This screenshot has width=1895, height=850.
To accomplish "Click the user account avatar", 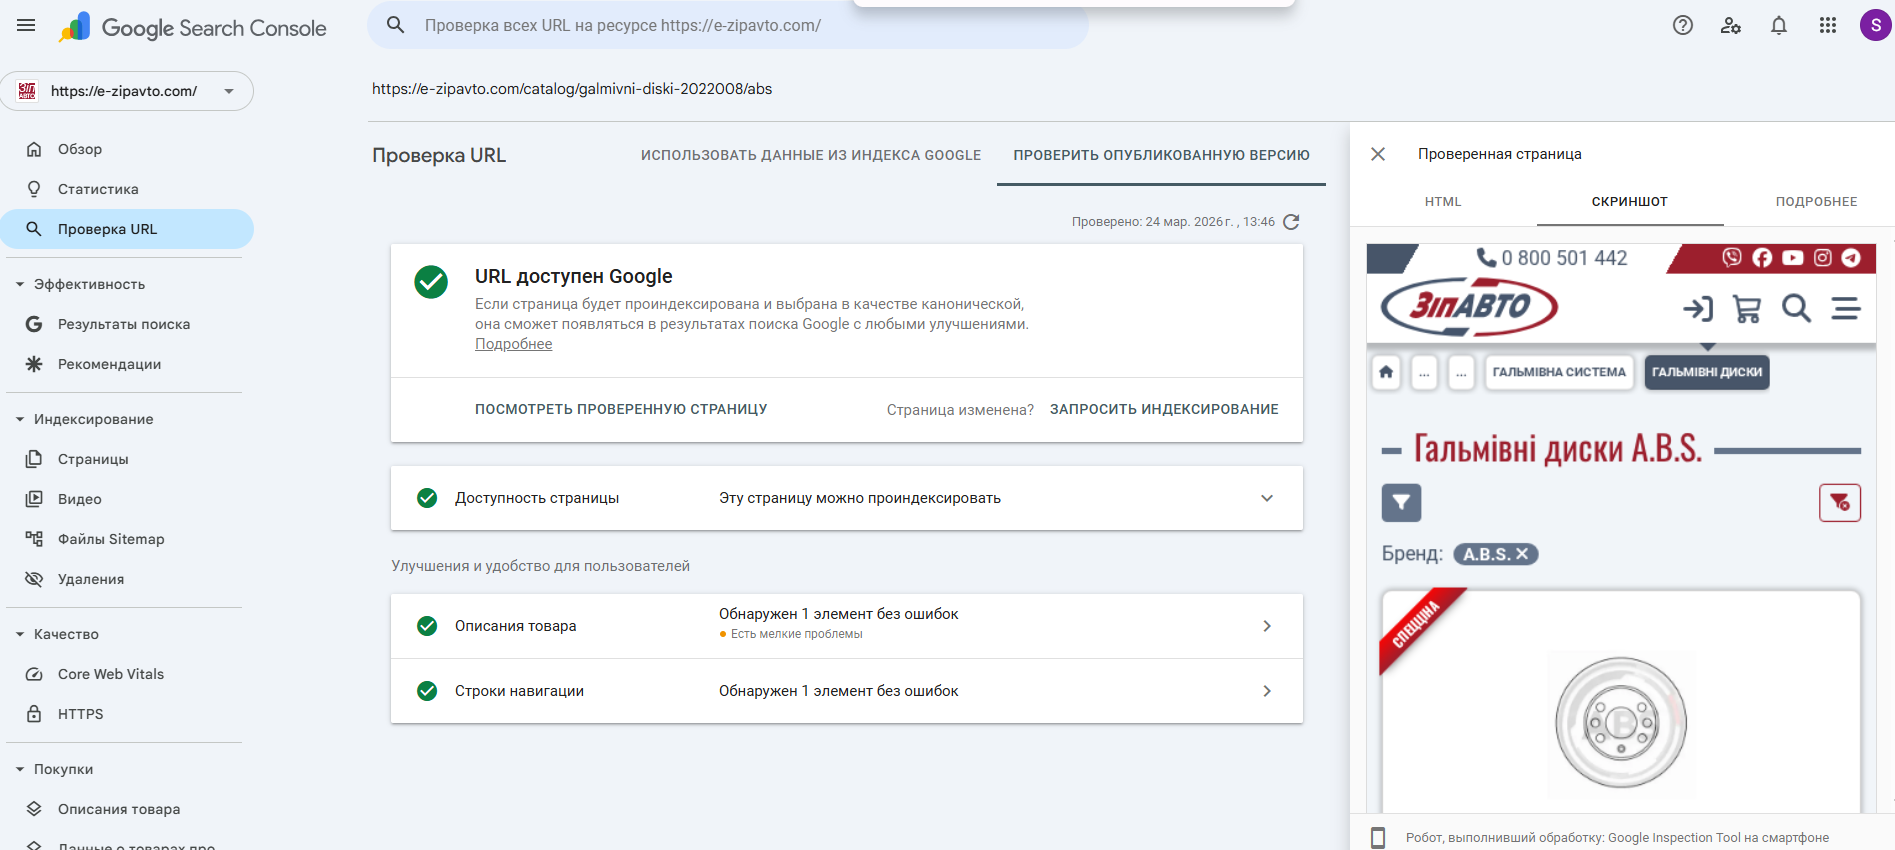I will click(1875, 26).
